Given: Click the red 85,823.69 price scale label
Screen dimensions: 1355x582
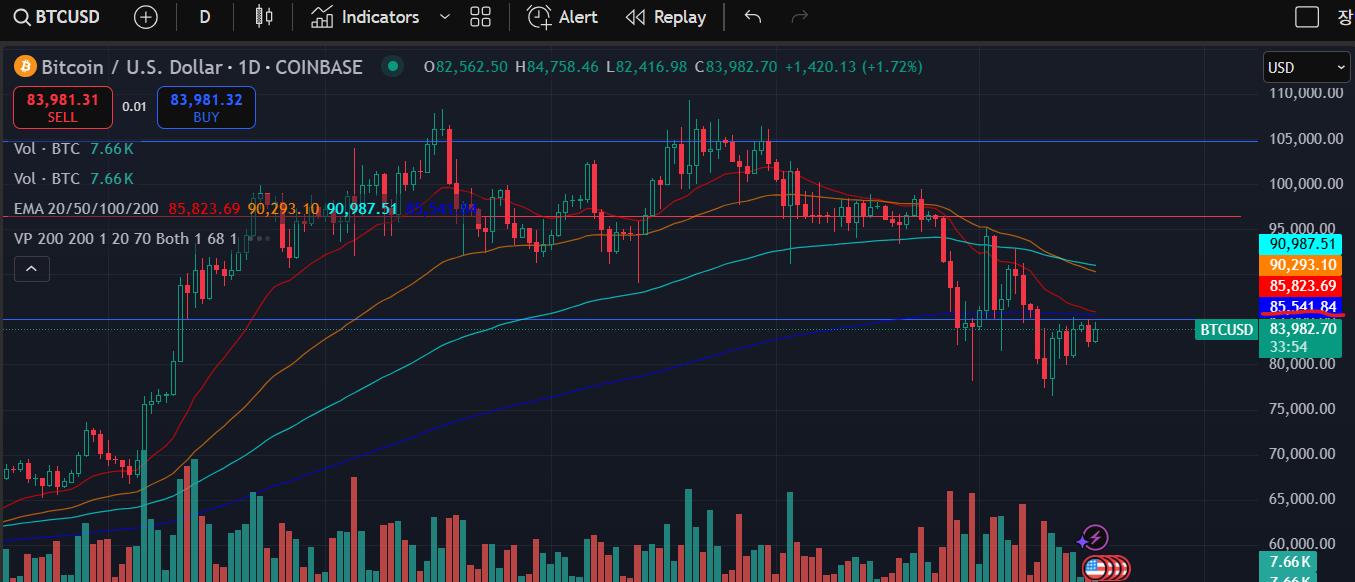Looking at the screenshot, I should point(1302,285).
